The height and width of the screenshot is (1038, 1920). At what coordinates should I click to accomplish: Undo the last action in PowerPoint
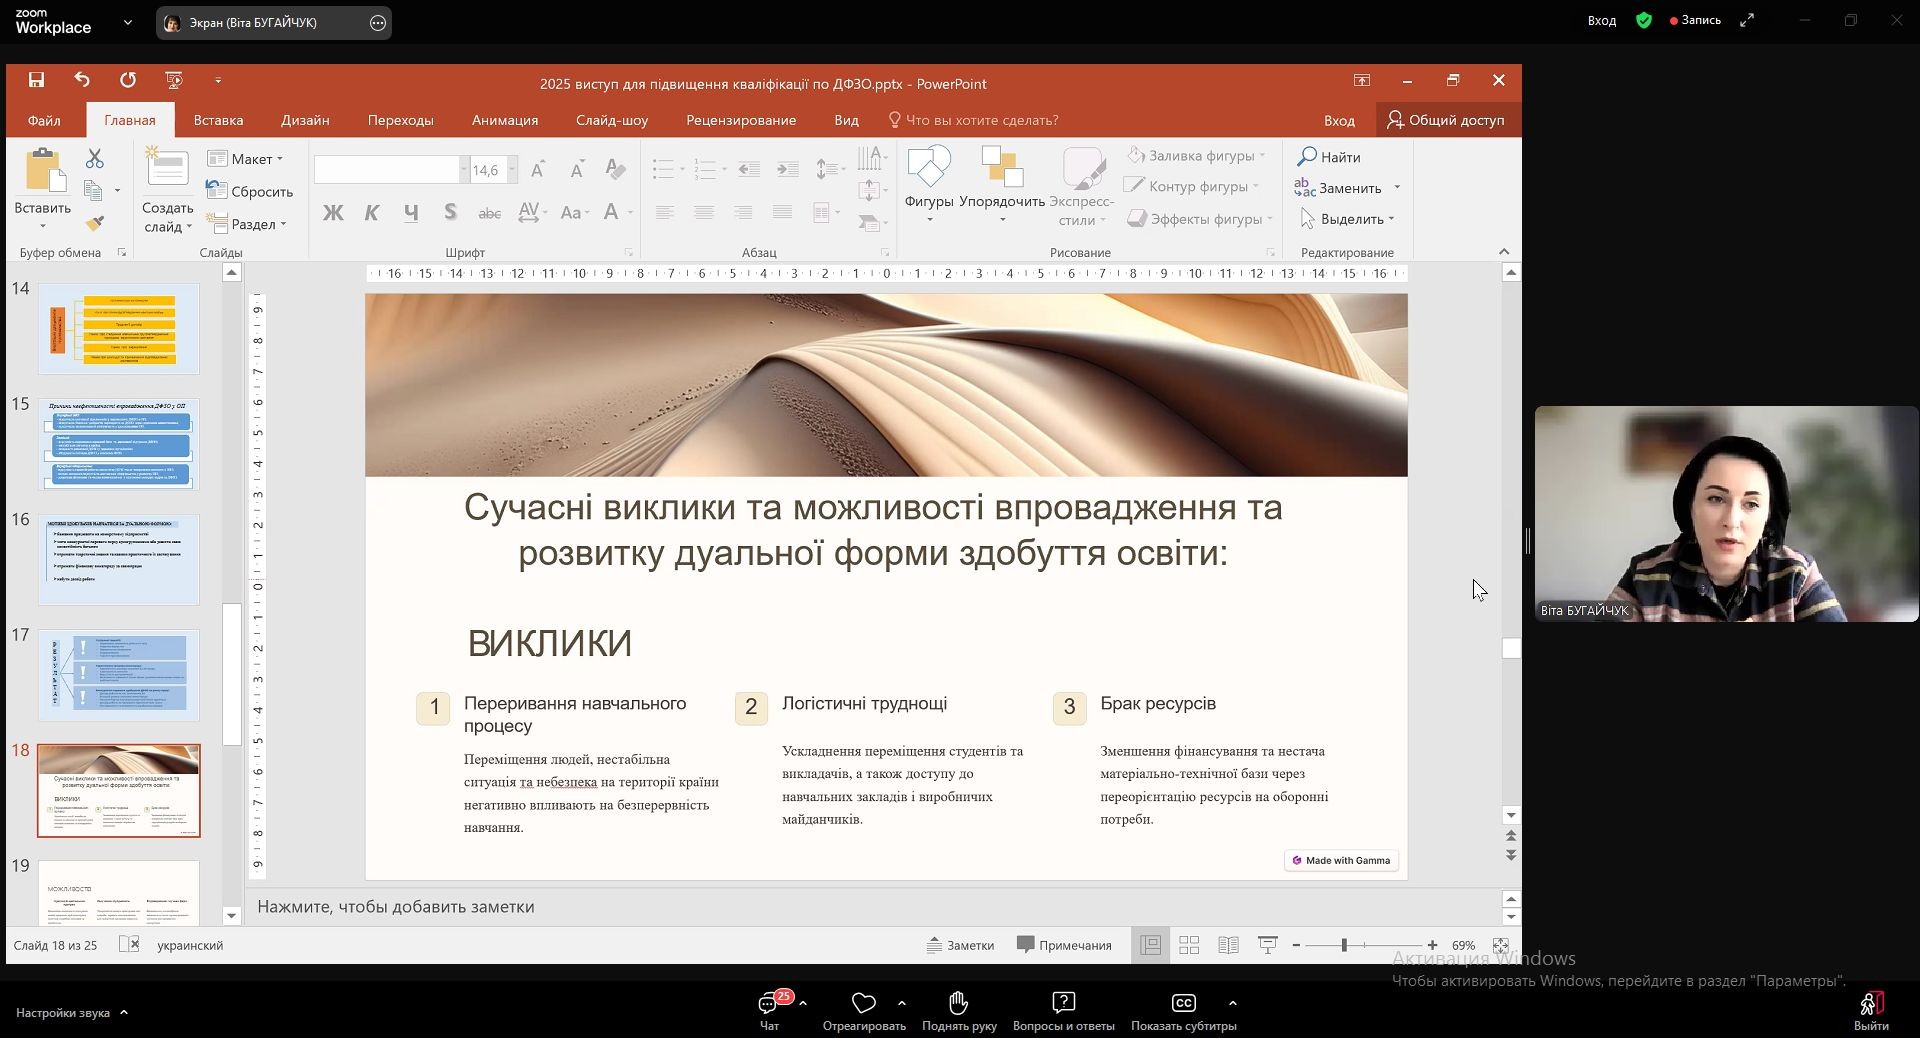click(82, 80)
